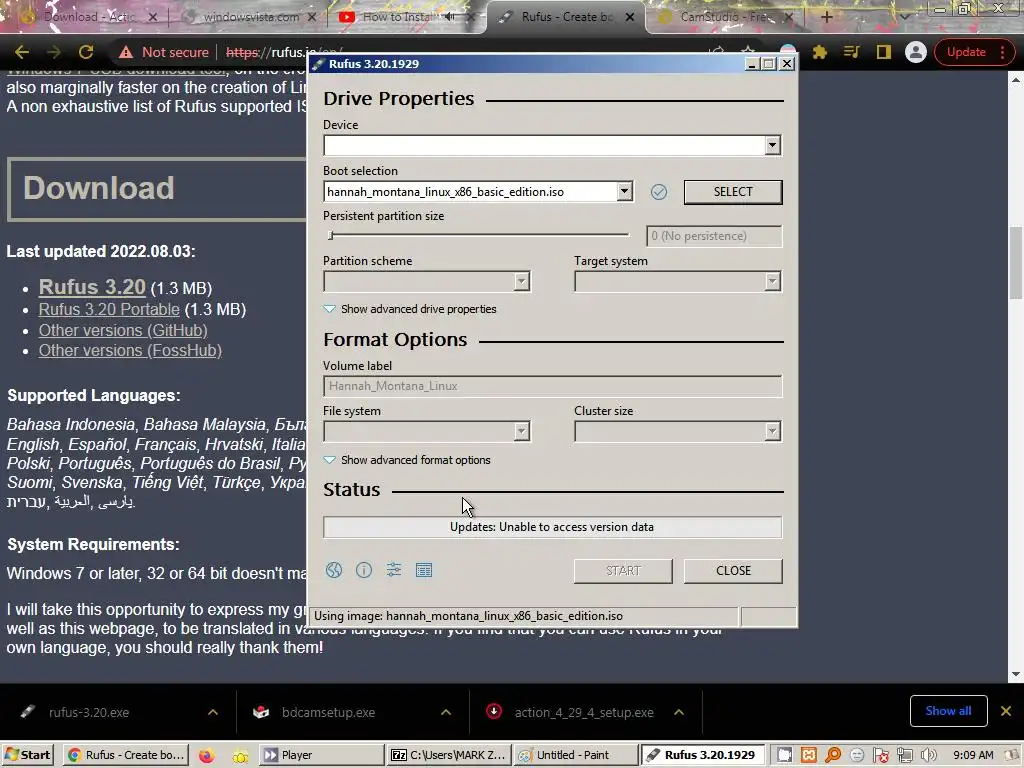
Task: Switch to the 7-Zip C:\Users taskbar window
Action: tap(449, 756)
